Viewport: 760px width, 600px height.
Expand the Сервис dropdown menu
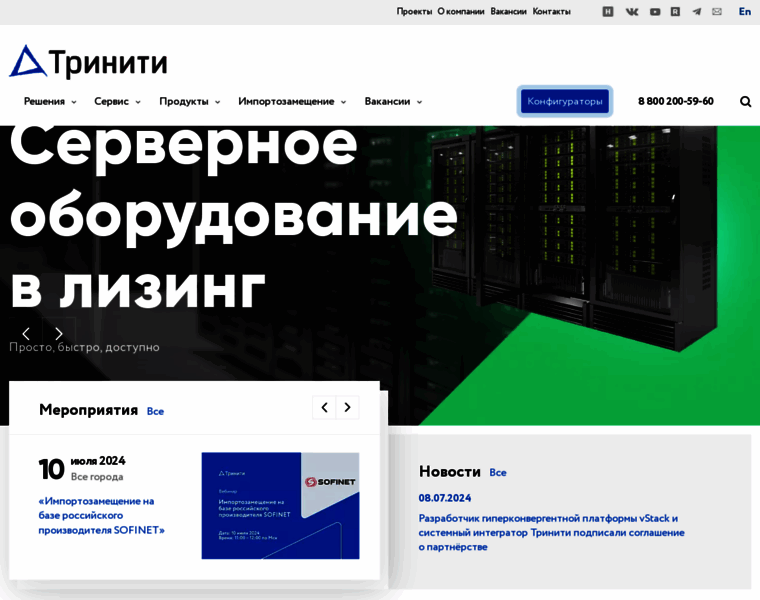pyautogui.click(x=117, y=101)
